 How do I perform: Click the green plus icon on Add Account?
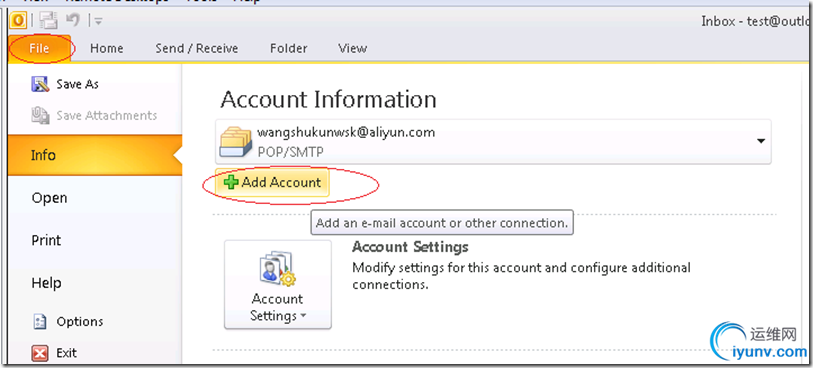231,182
